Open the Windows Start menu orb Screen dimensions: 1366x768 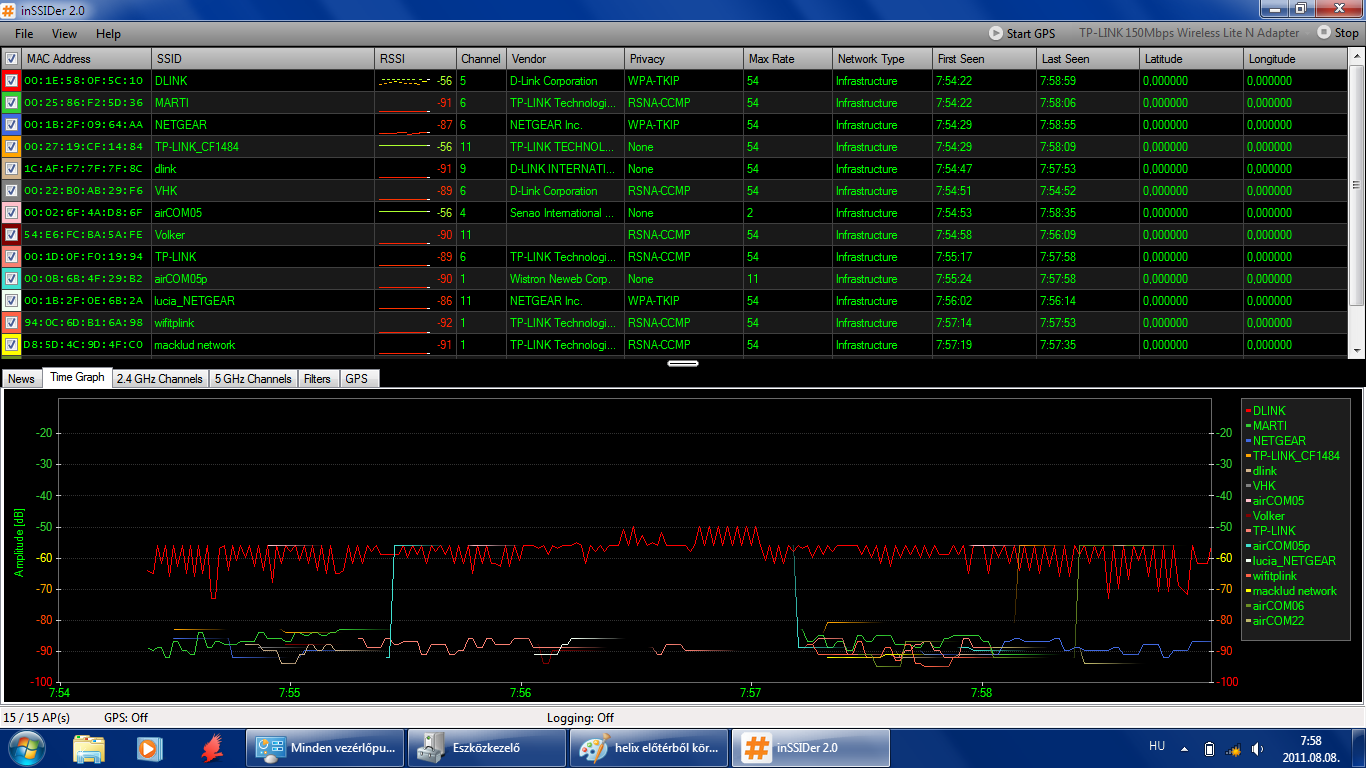[x=26, y=747]
